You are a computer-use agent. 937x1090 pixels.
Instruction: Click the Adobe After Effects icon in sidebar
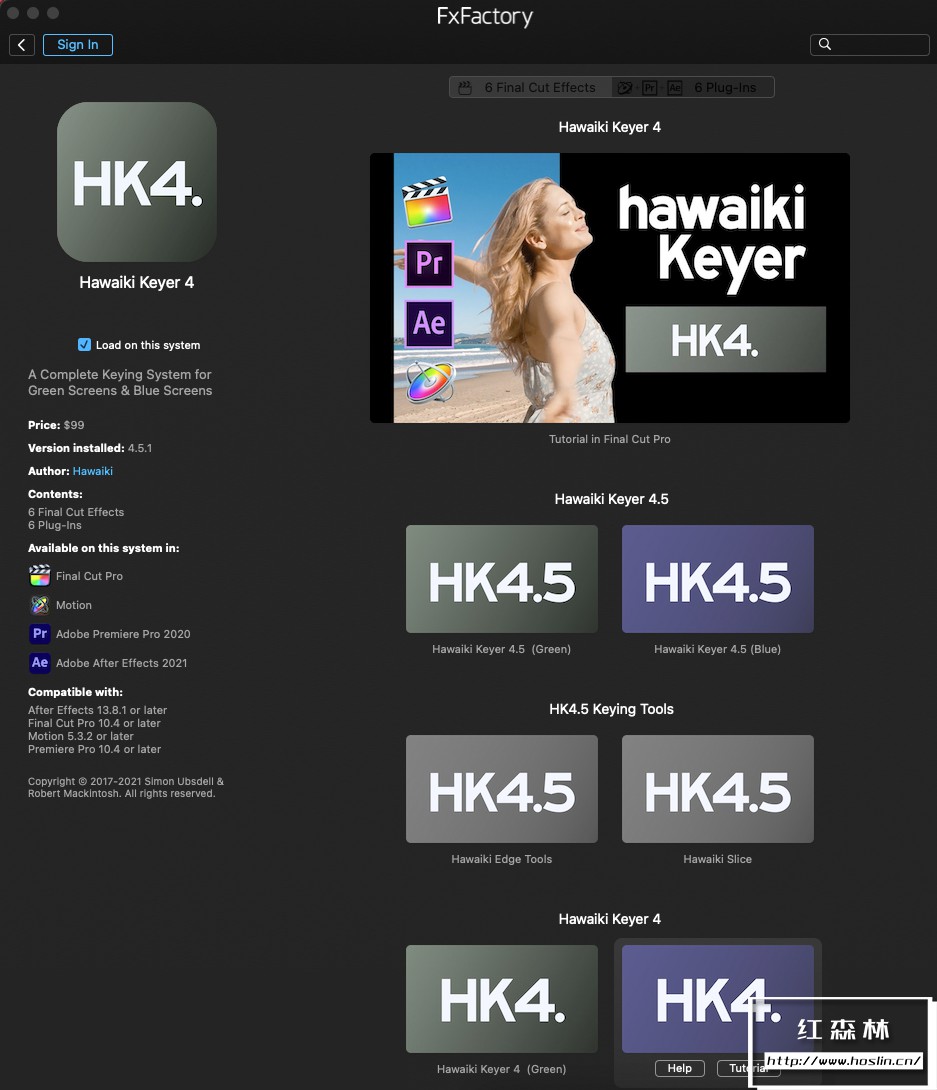point(40,663)
